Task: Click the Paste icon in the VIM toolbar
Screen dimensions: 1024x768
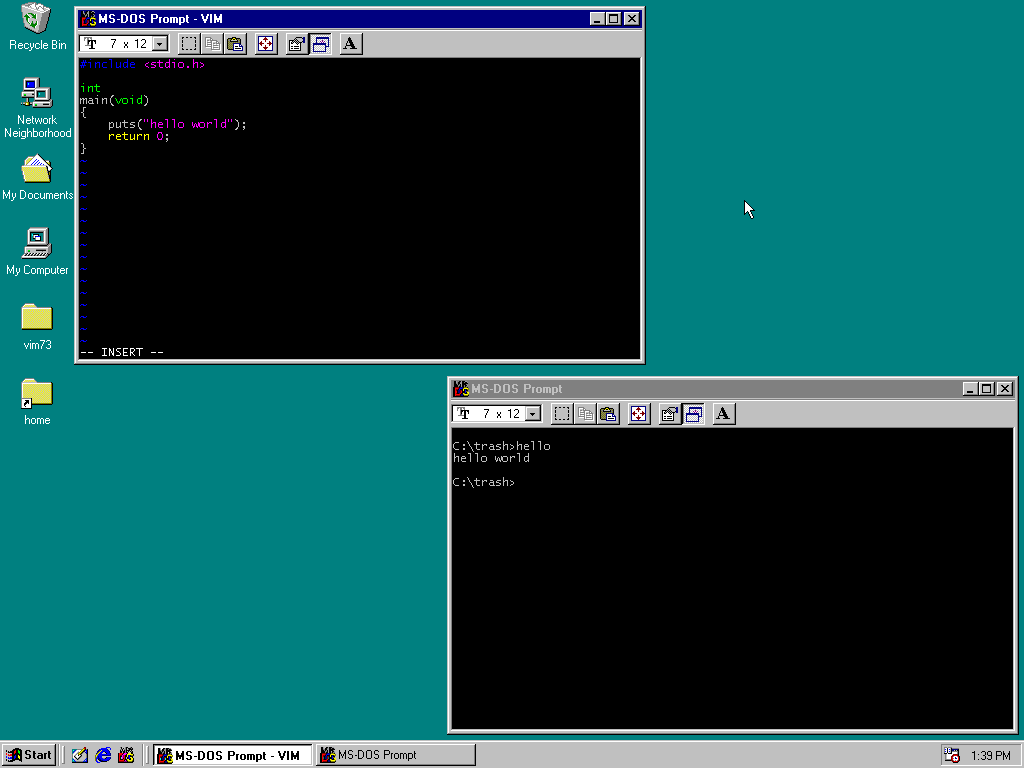Action: [234, 43]
